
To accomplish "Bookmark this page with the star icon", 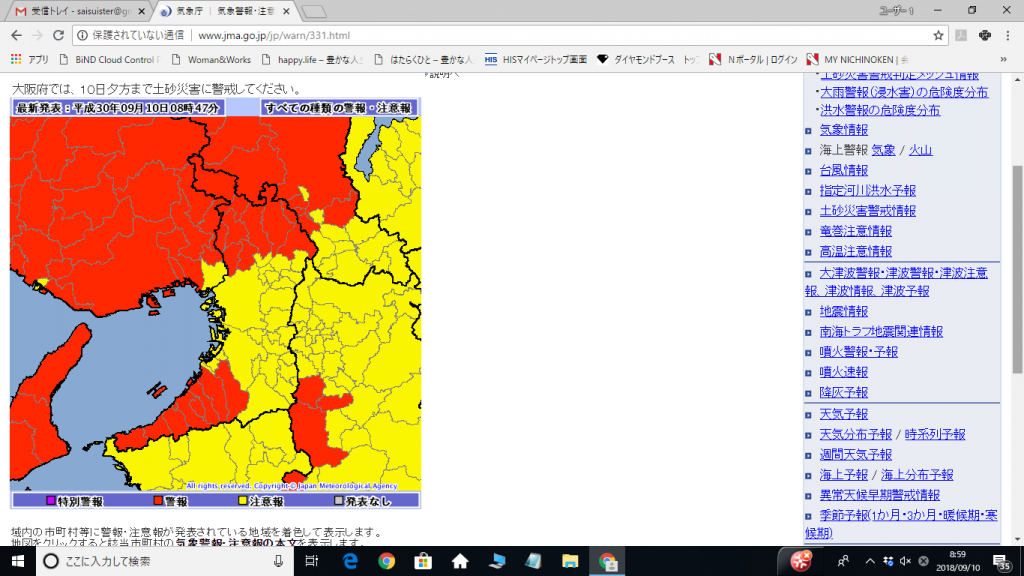I will click(x=938, y=35).
